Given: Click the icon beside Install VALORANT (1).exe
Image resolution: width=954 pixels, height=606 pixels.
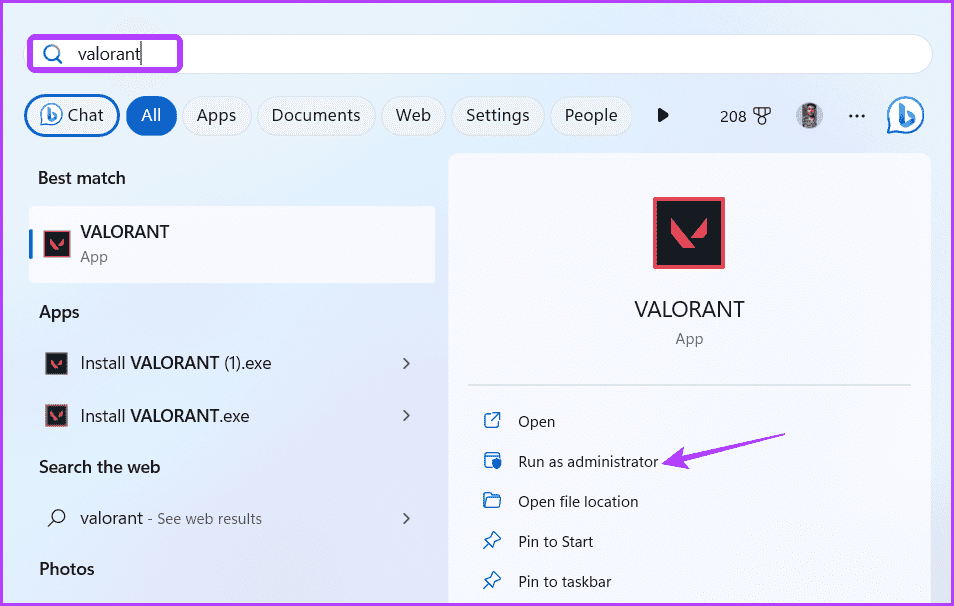Looking at the screenshot, I should coord(57,363).
